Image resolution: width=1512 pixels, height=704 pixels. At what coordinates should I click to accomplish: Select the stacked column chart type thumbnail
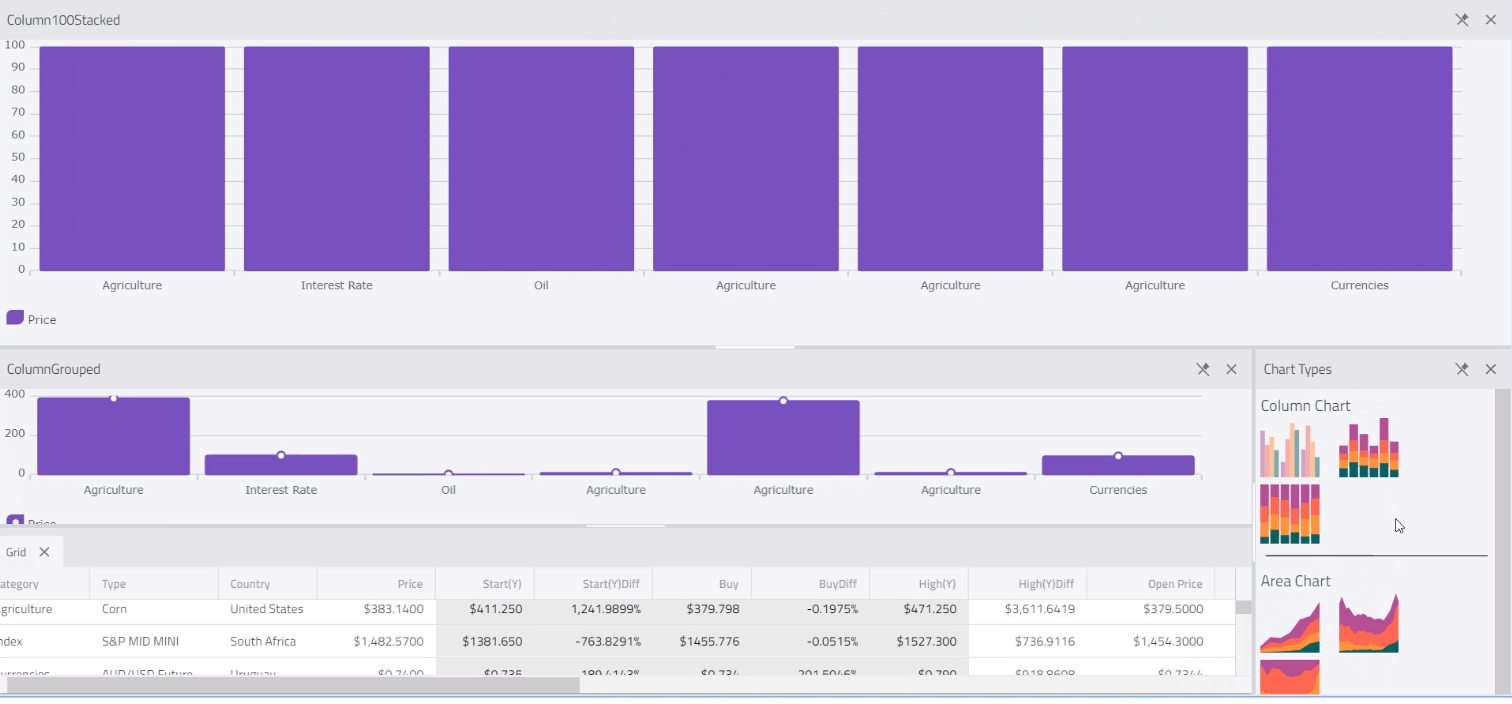[x=1368, y=449]
